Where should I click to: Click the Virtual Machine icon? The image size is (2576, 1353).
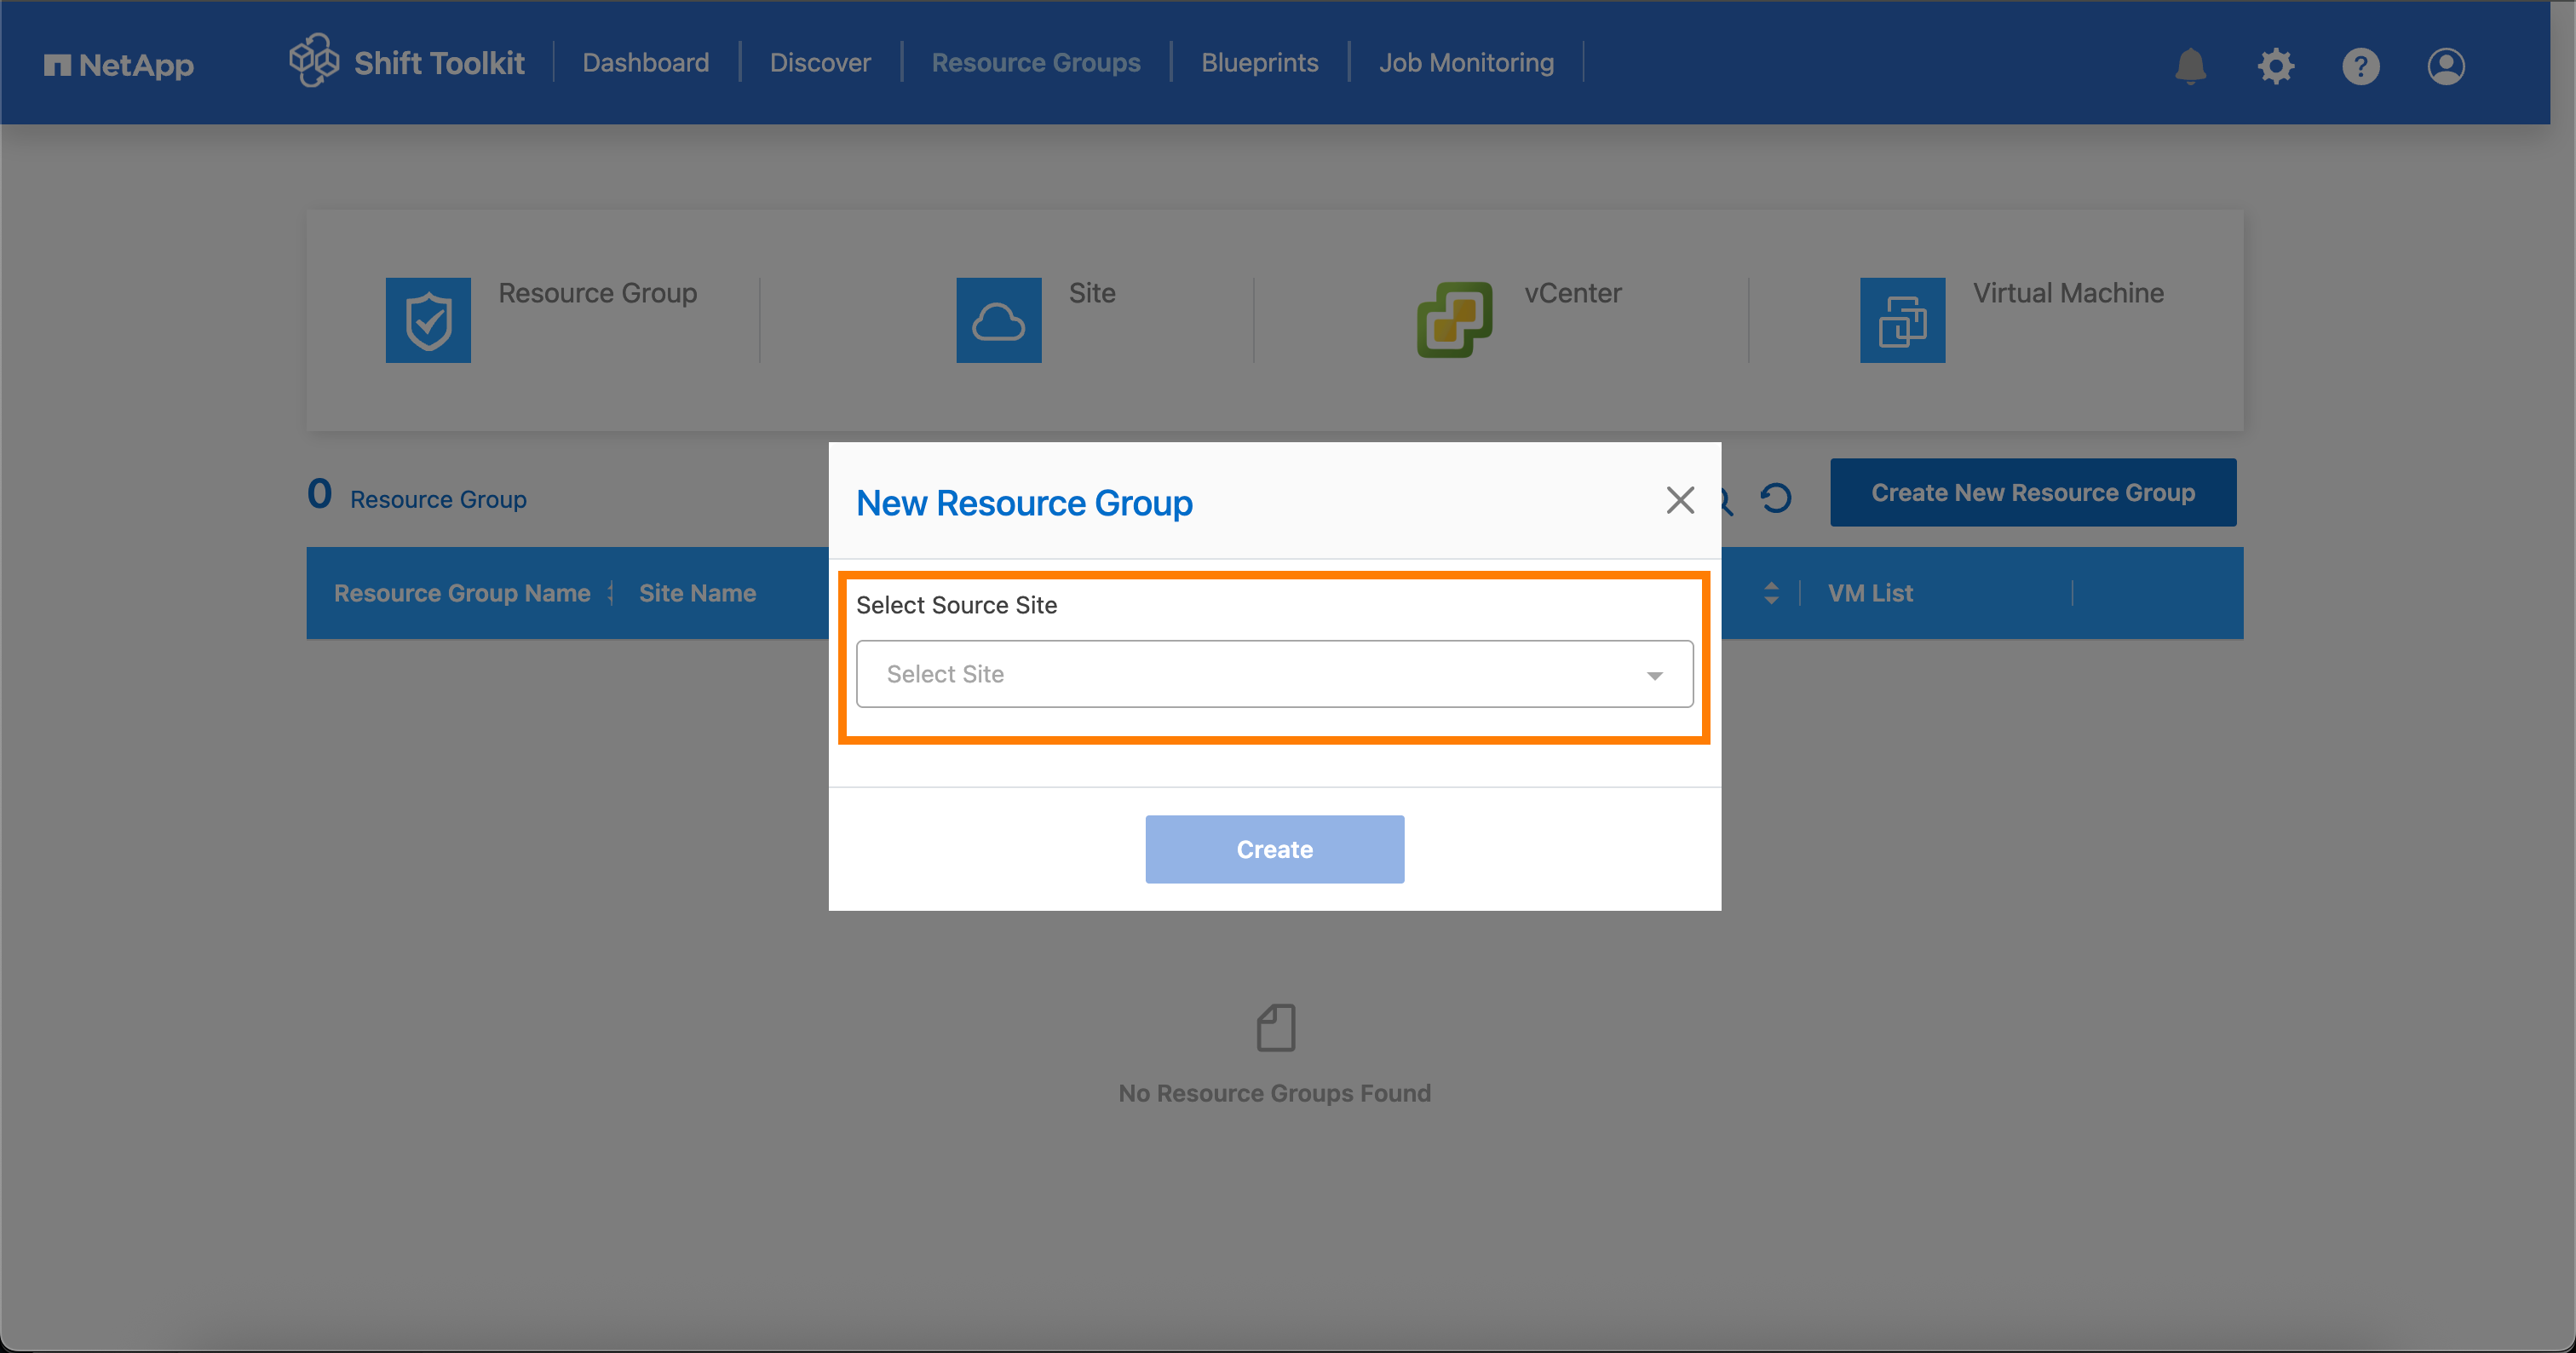1902,320
